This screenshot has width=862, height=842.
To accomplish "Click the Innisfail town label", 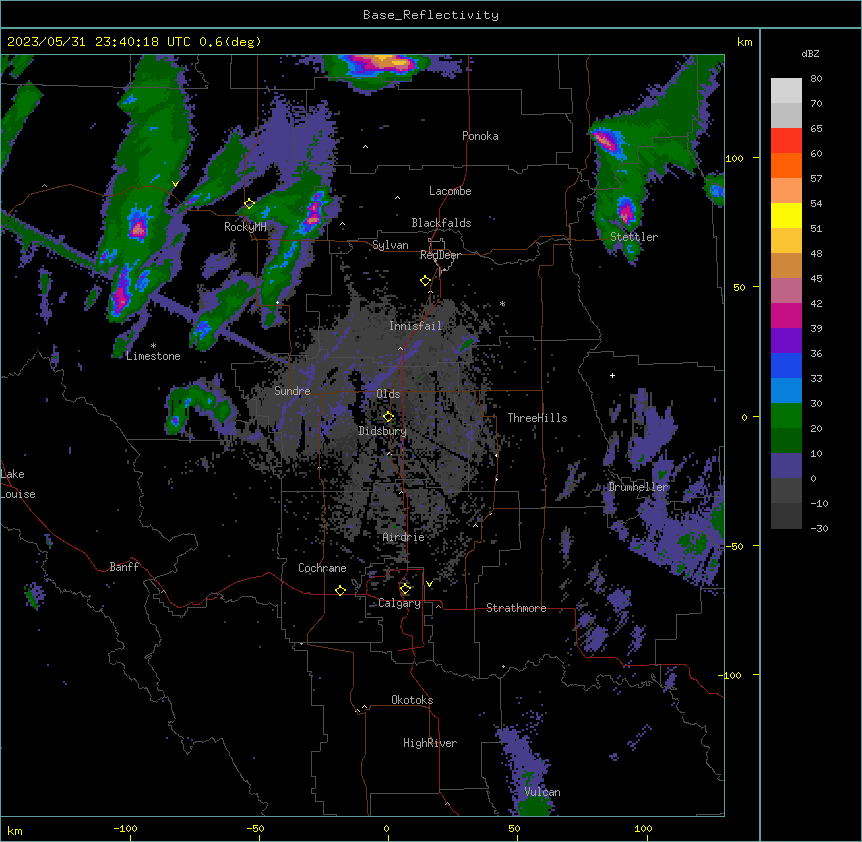I will [415, 326].
